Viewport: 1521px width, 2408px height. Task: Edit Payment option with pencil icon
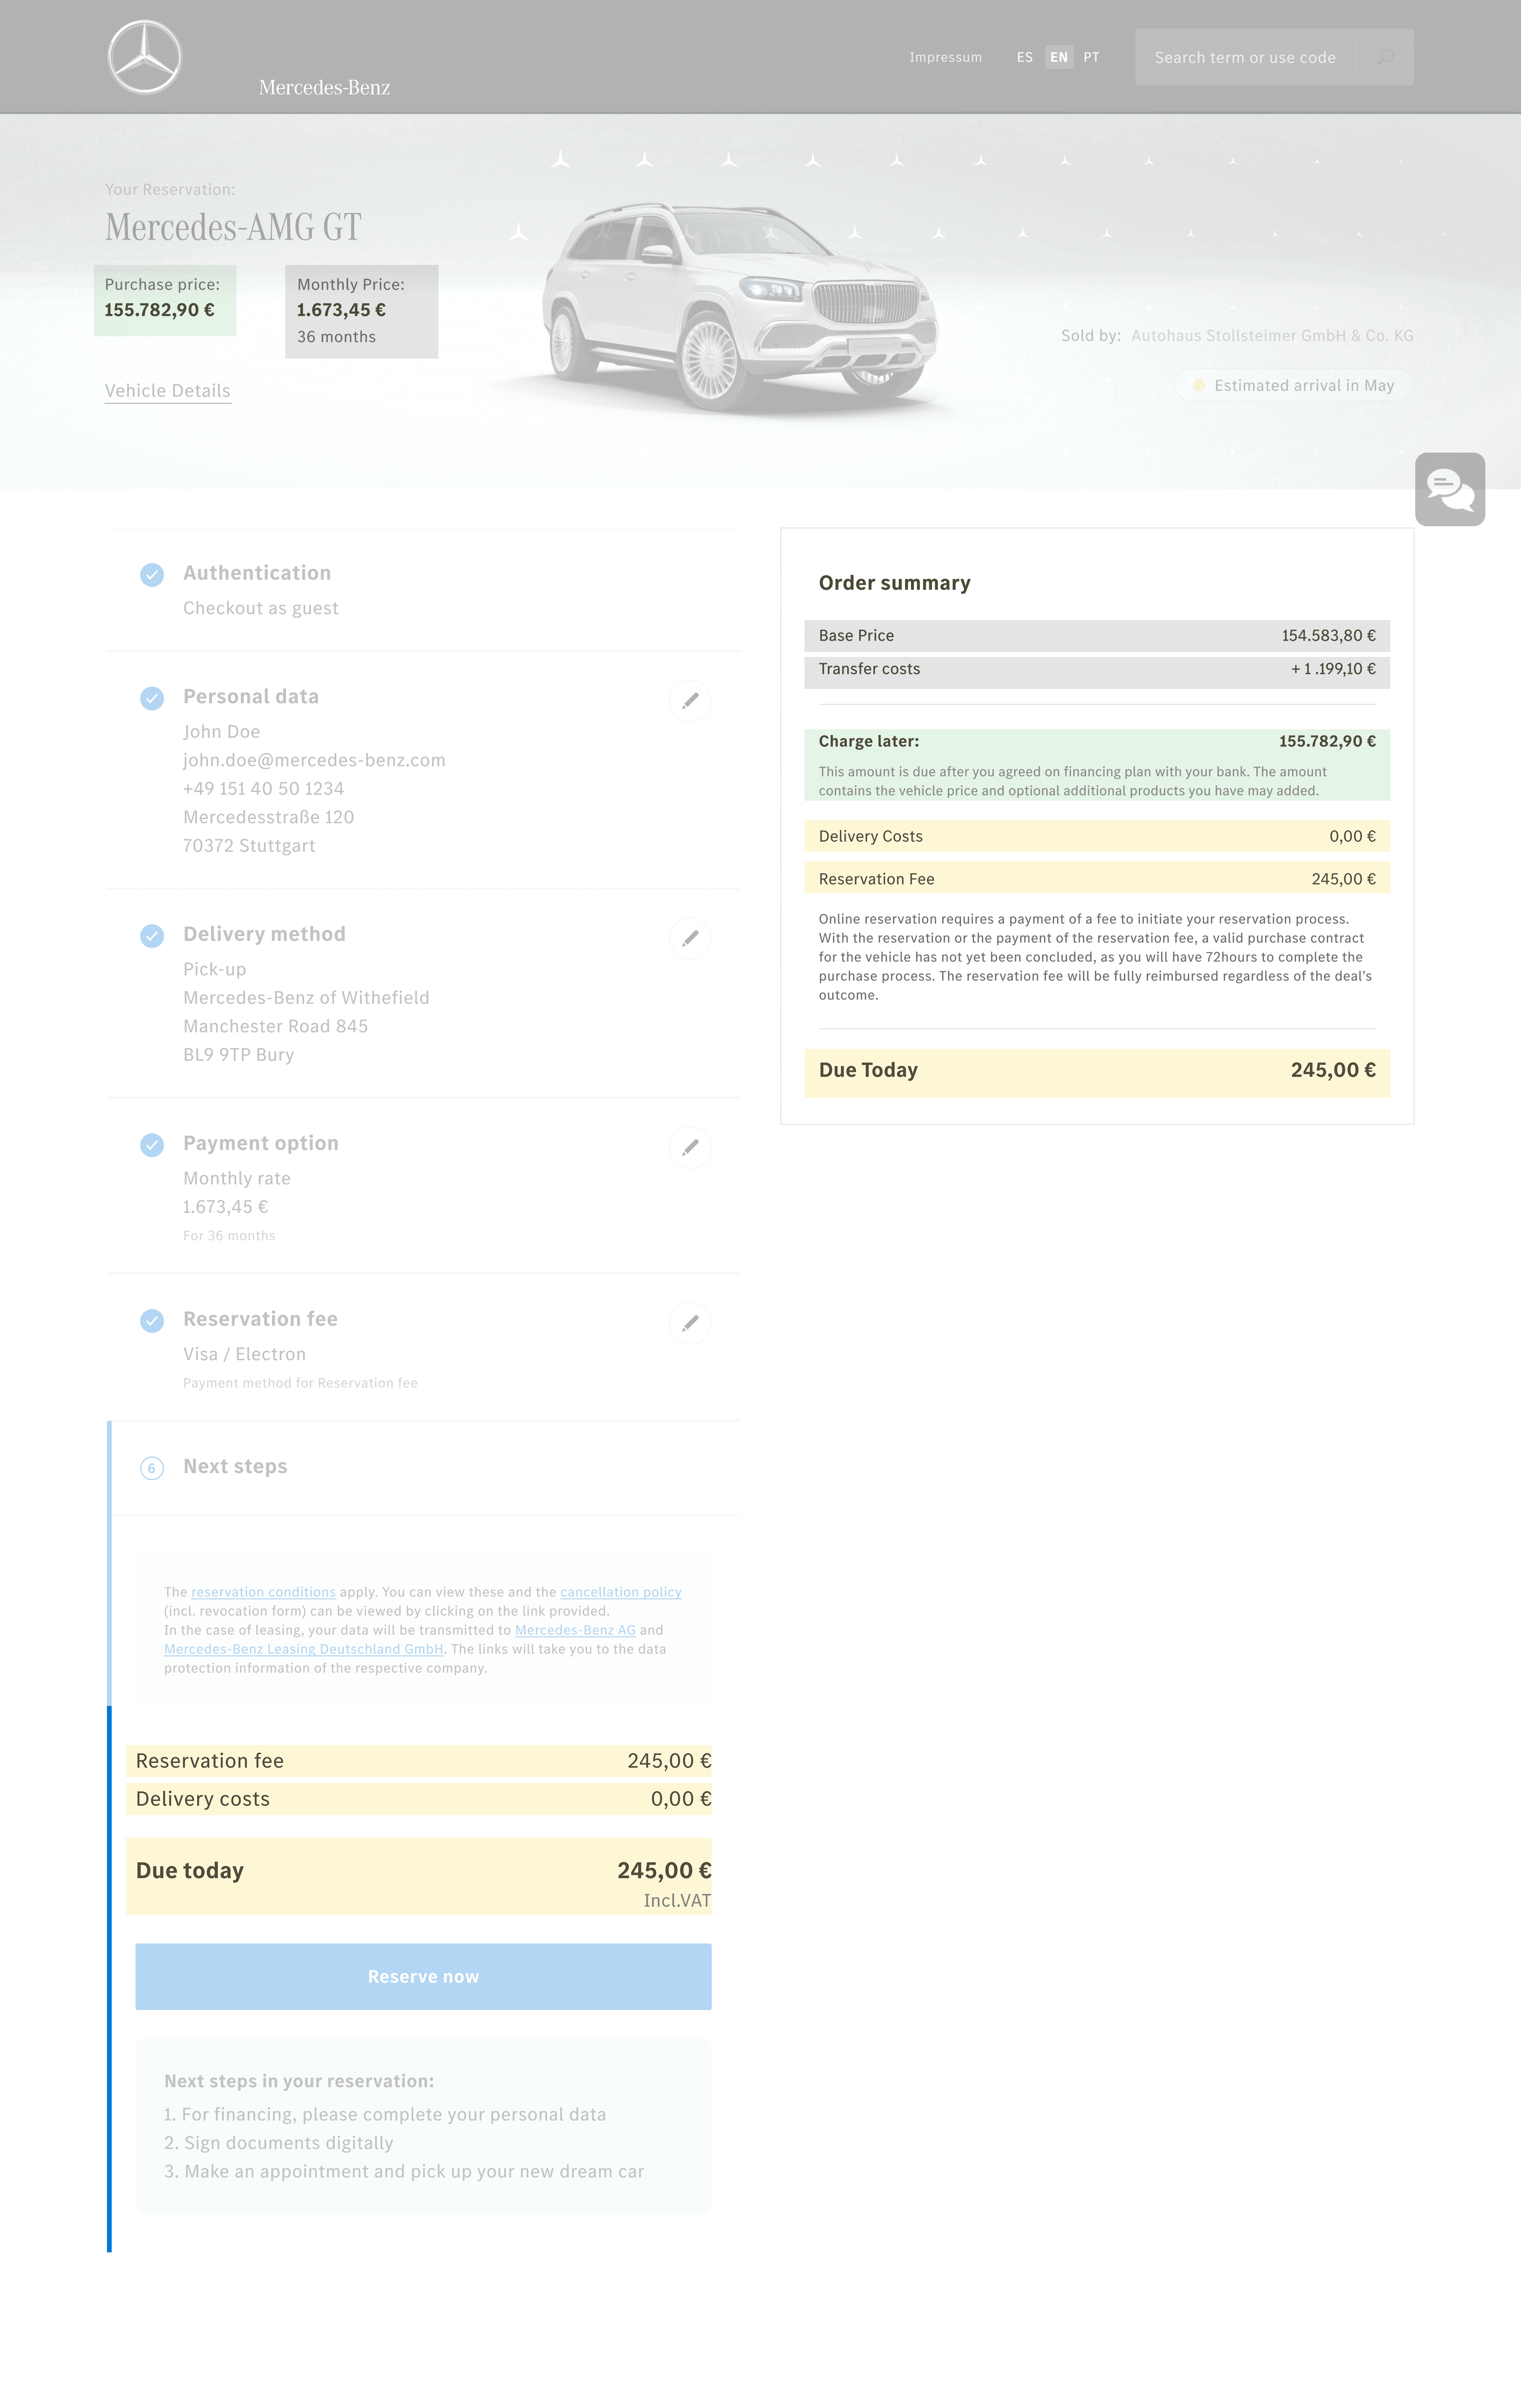point(690,1147)
